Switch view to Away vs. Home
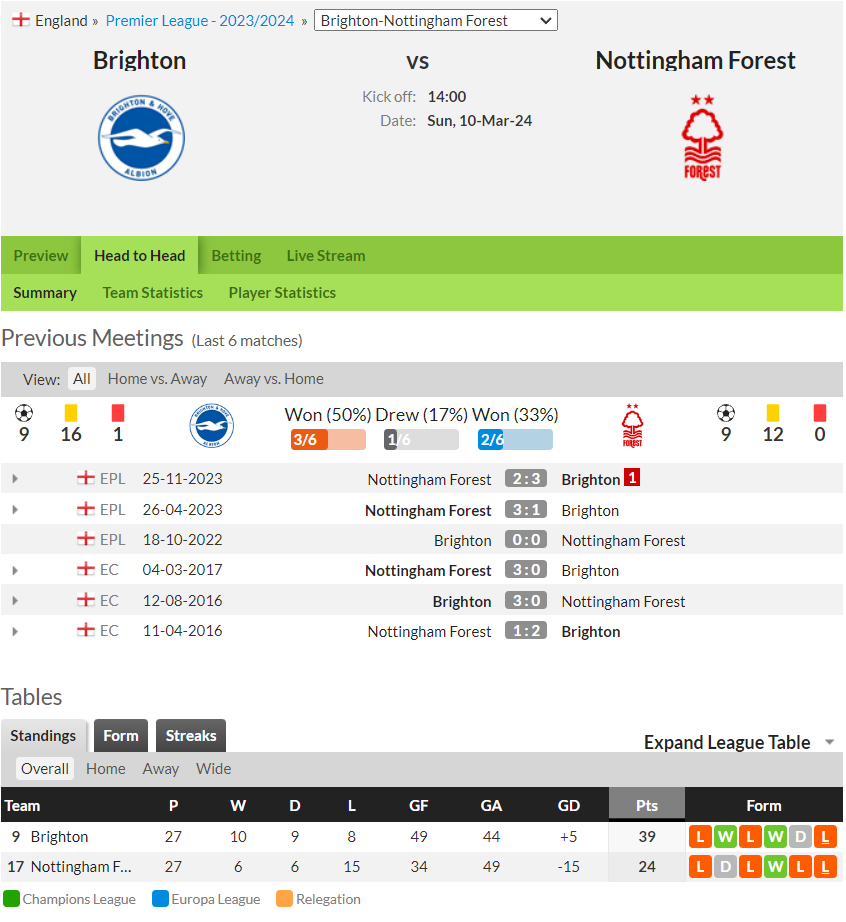846x922 pixels. point(273,379)
